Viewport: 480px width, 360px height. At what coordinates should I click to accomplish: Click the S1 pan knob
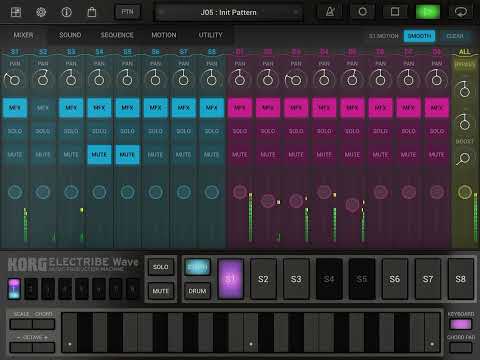[13, 79]
